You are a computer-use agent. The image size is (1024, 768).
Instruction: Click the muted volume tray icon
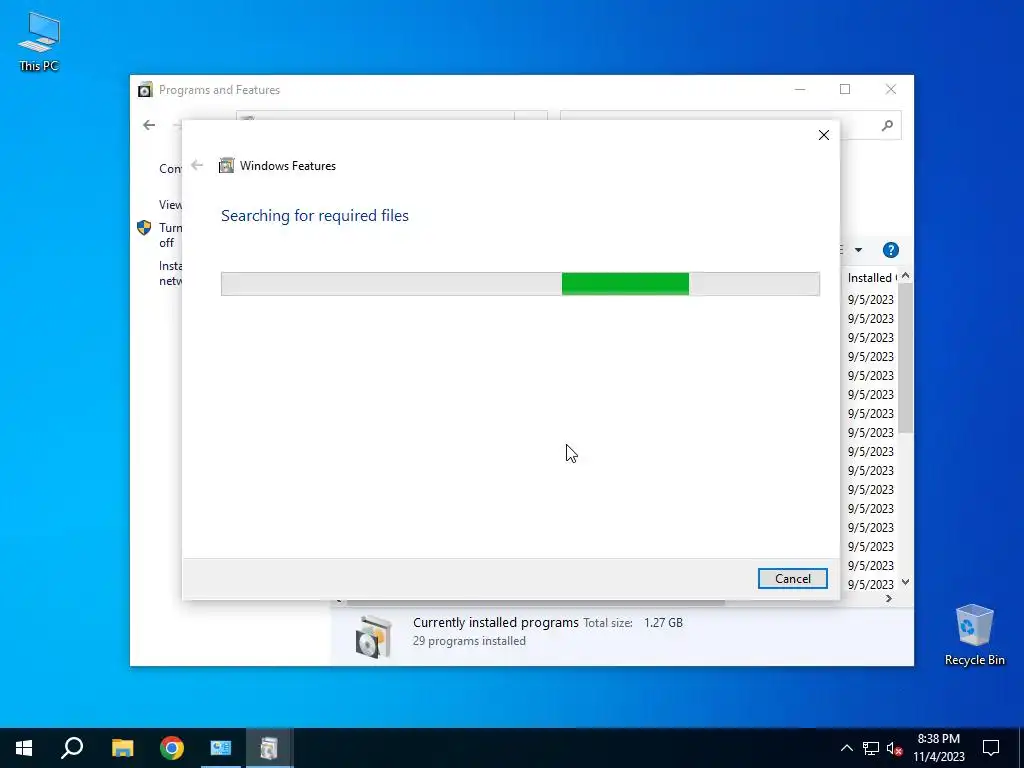(895, 748)
